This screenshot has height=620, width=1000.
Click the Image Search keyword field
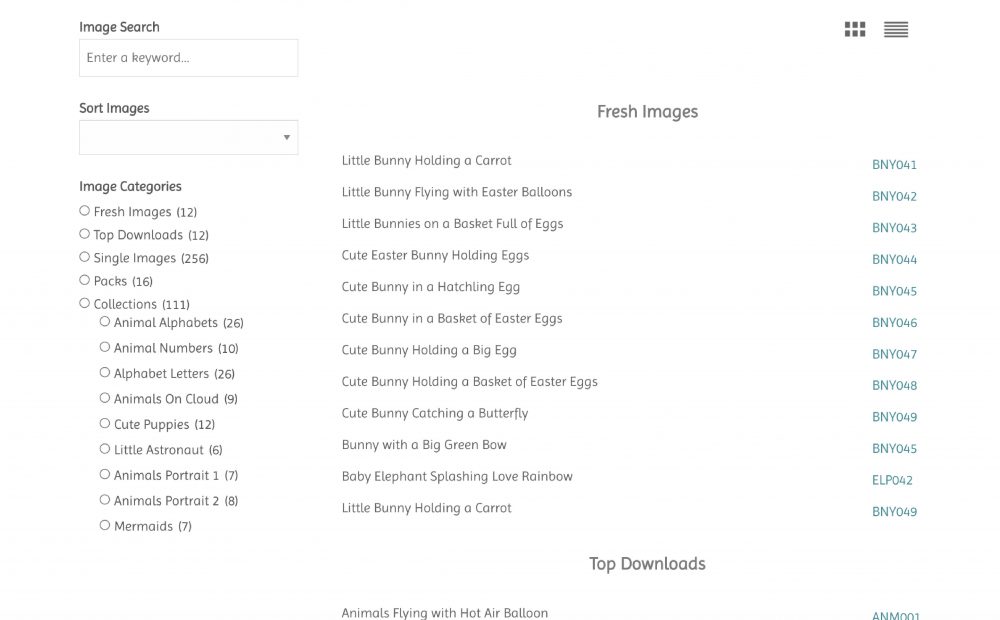(188, 58)
